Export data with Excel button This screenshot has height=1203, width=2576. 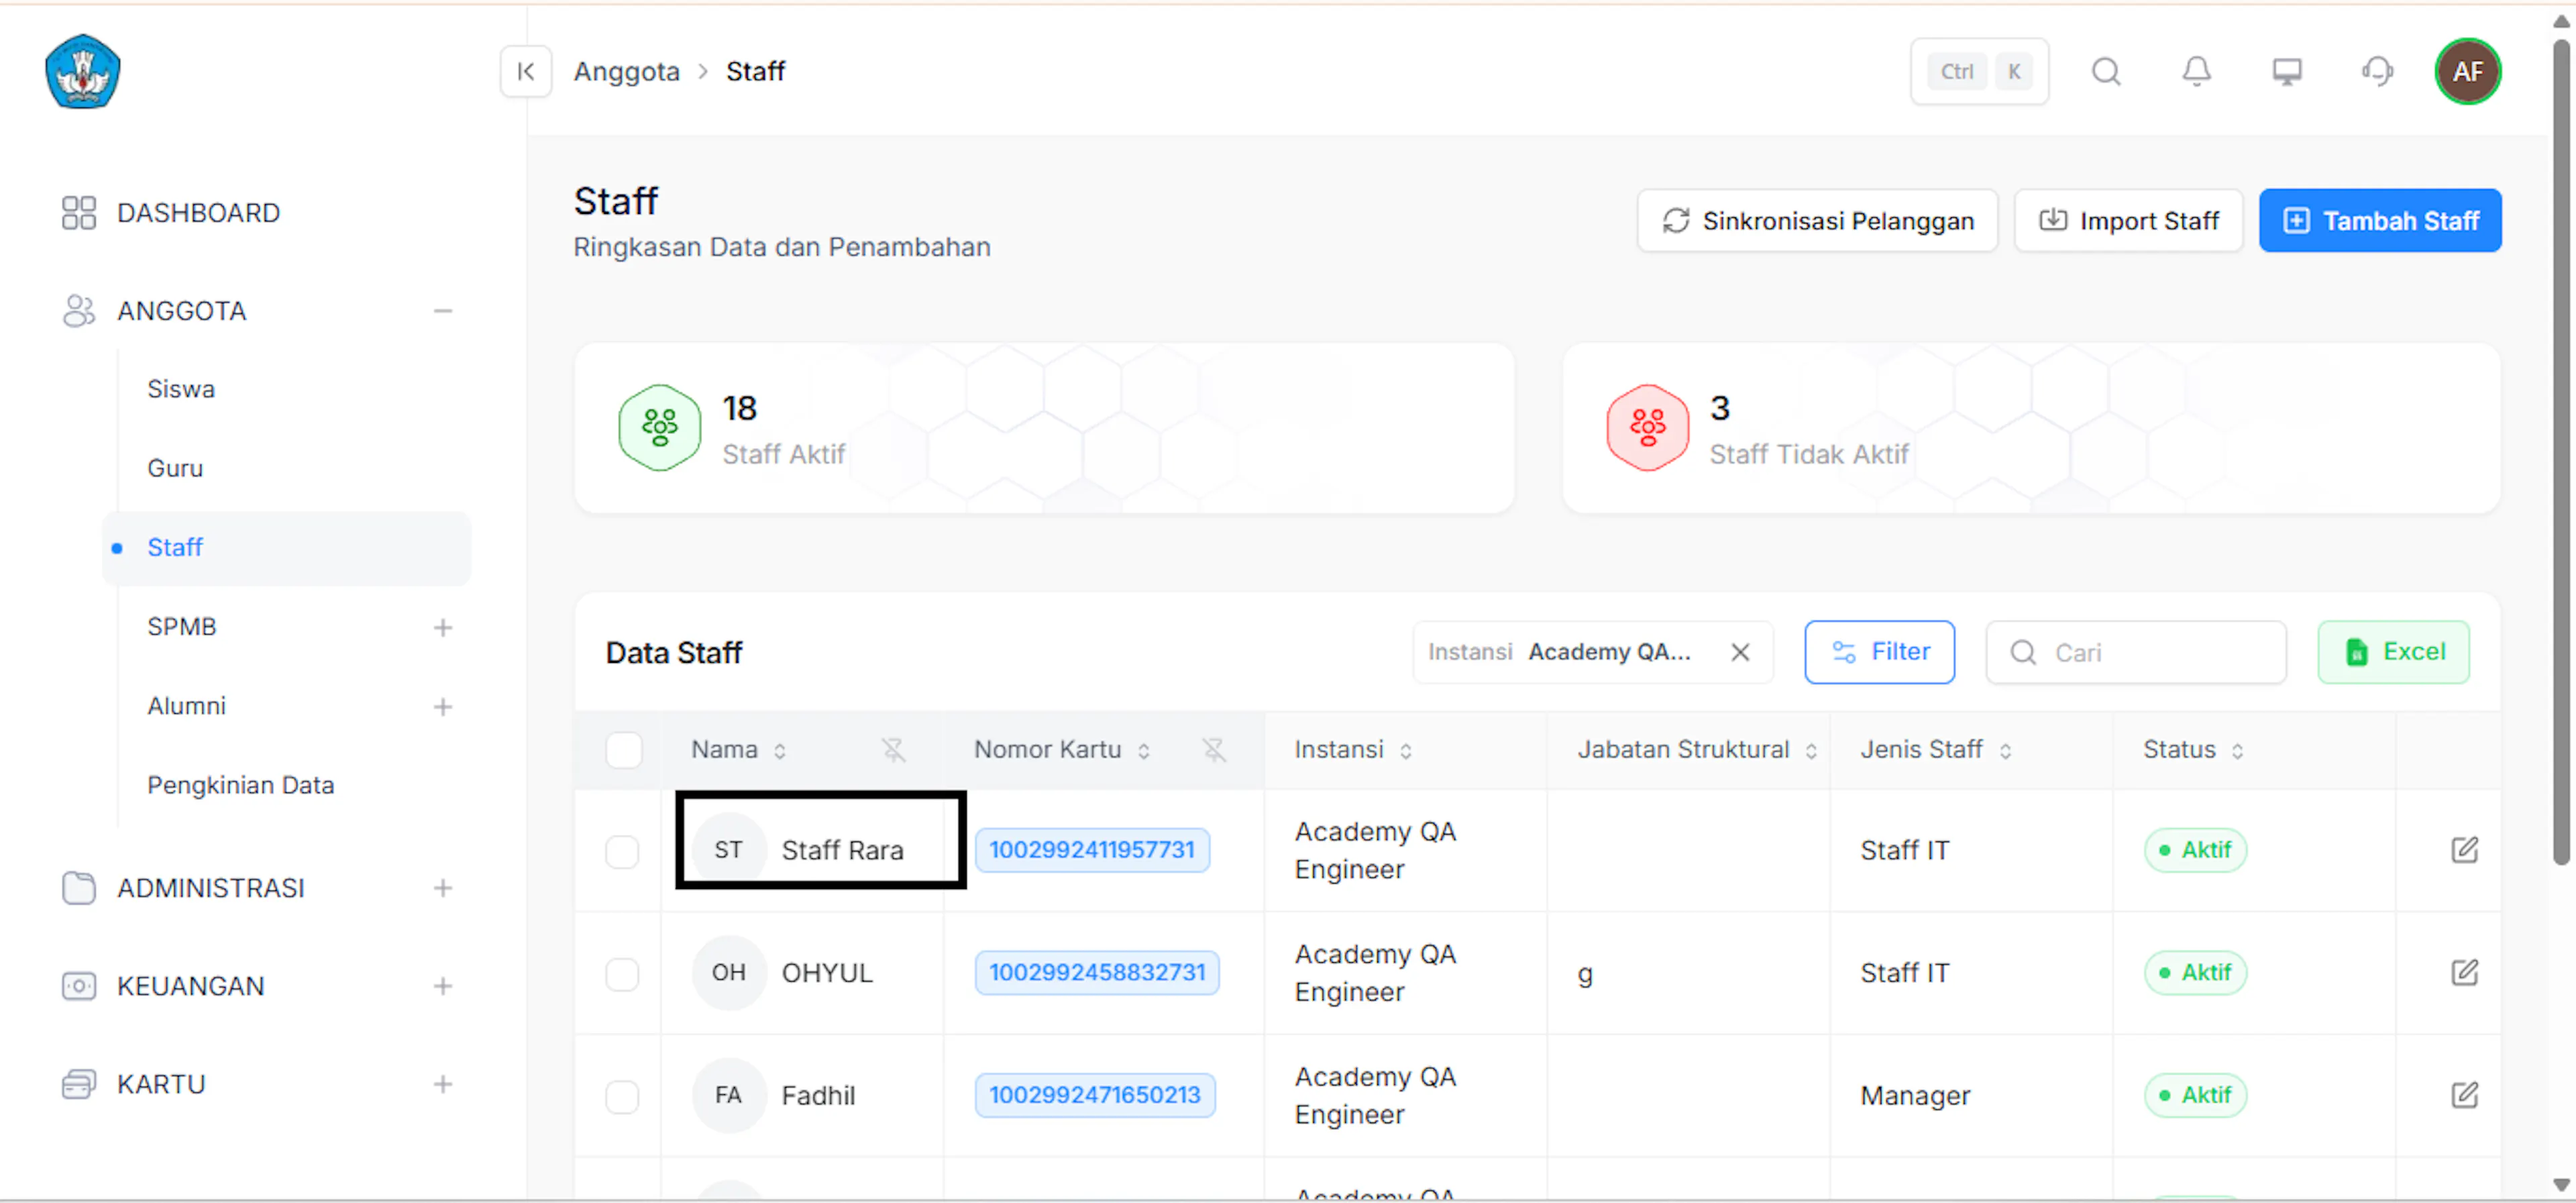[x=2394, y=652]
